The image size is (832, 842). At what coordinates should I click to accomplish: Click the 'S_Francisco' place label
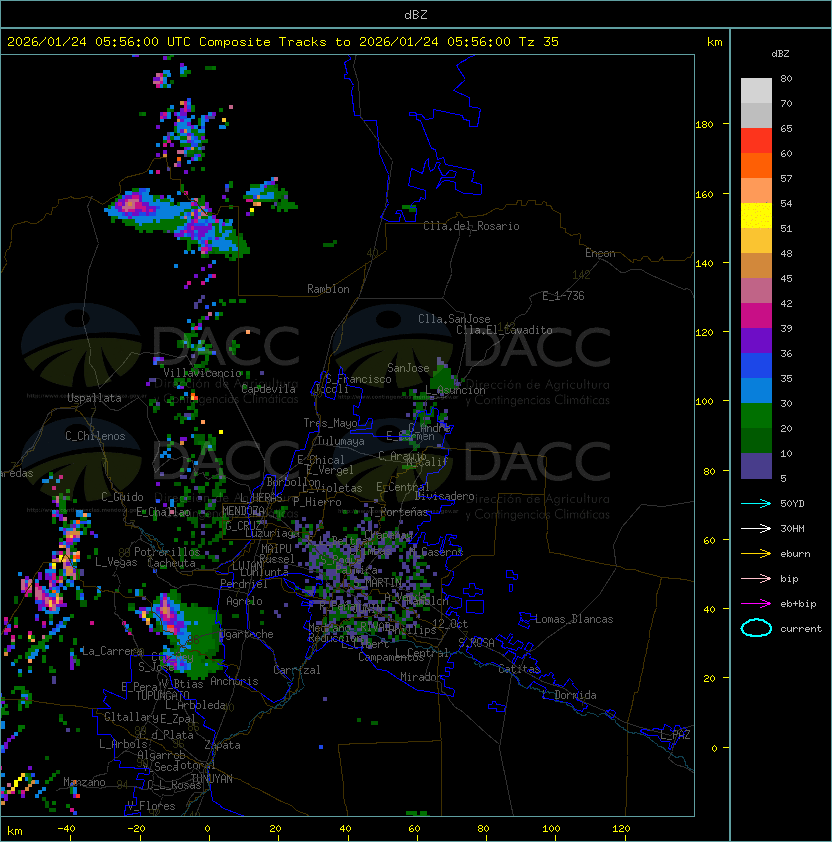click(x=358, y=379)
